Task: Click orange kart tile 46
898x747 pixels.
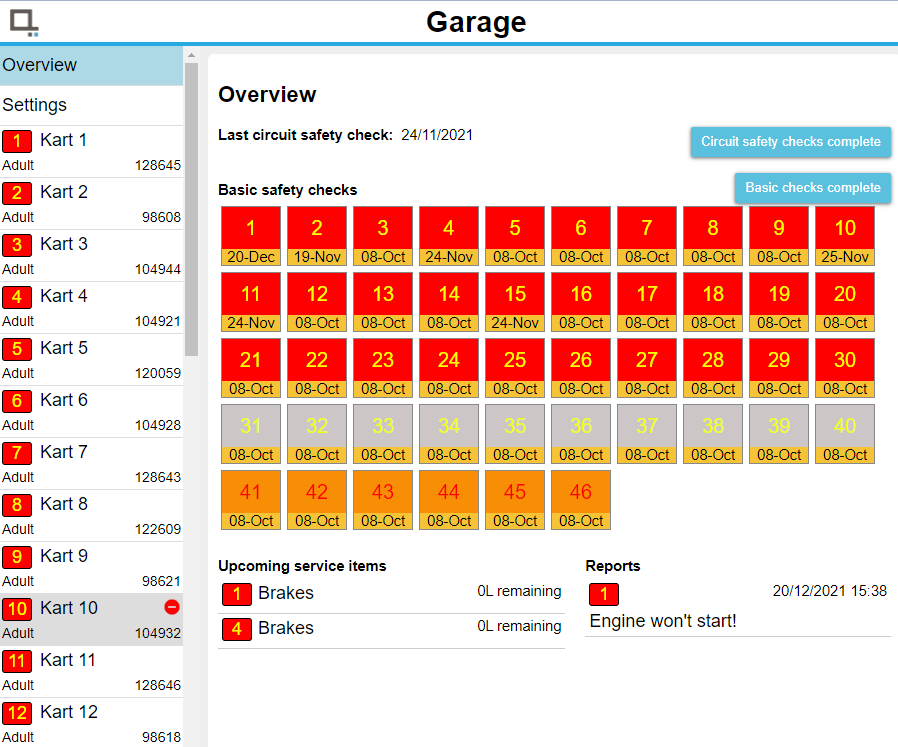Action: click(581, 500)
